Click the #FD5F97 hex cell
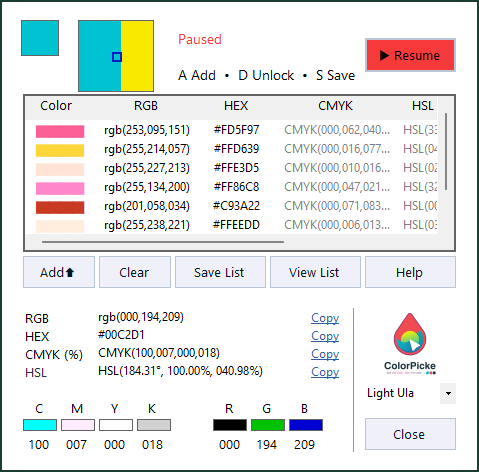479x472 pixels. click(x=236, y=130)
